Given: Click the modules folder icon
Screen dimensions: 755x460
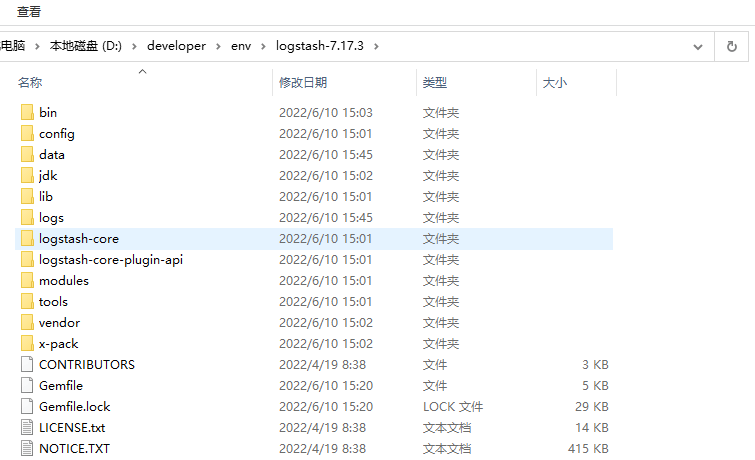Looking at the screenshot, I should coord(27,280).
